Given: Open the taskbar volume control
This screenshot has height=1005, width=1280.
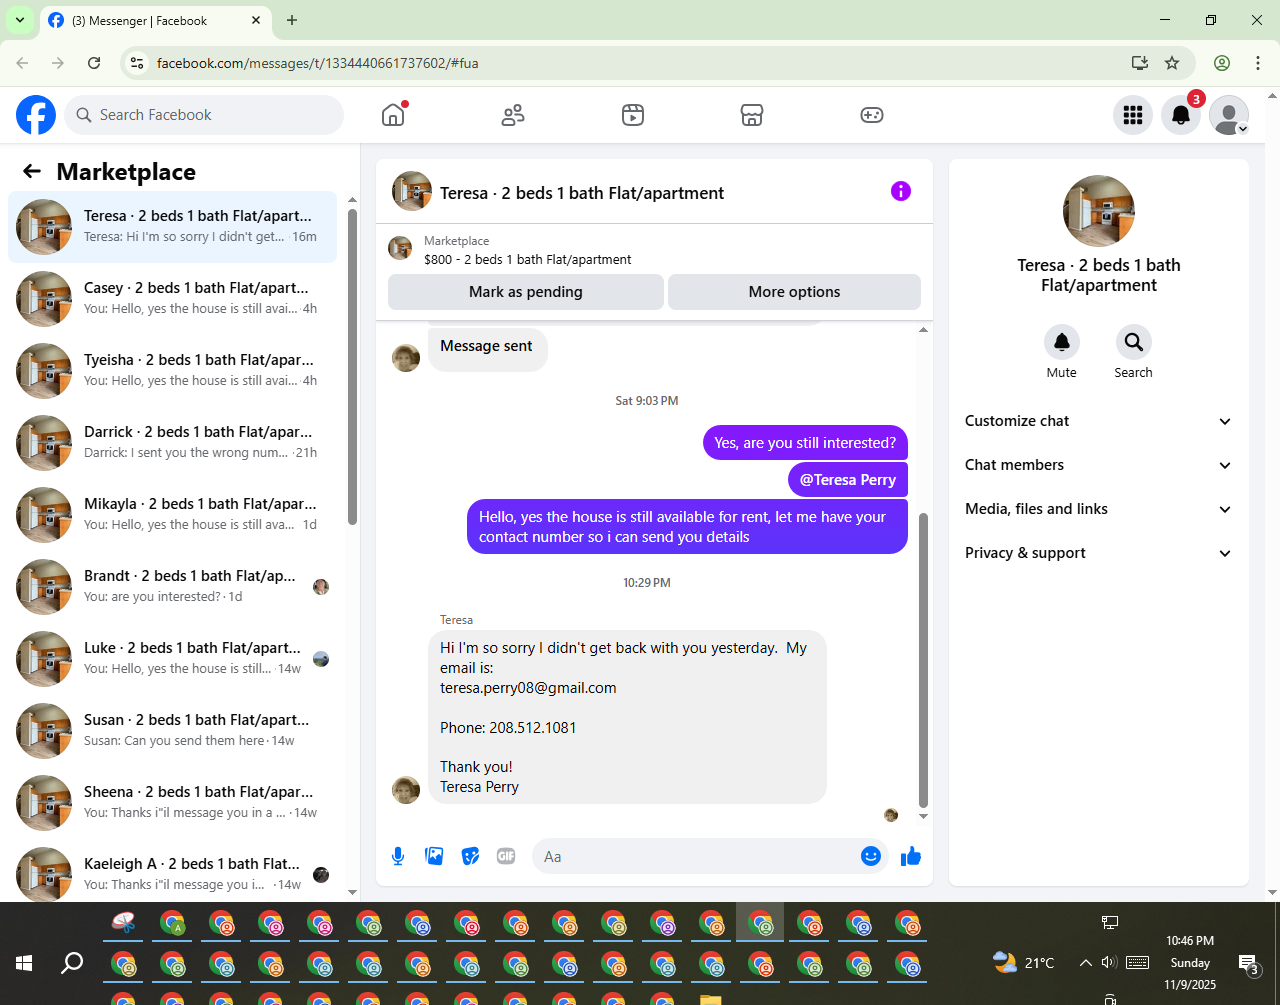Looking at the screenshot, I should tap(1108, 963).
